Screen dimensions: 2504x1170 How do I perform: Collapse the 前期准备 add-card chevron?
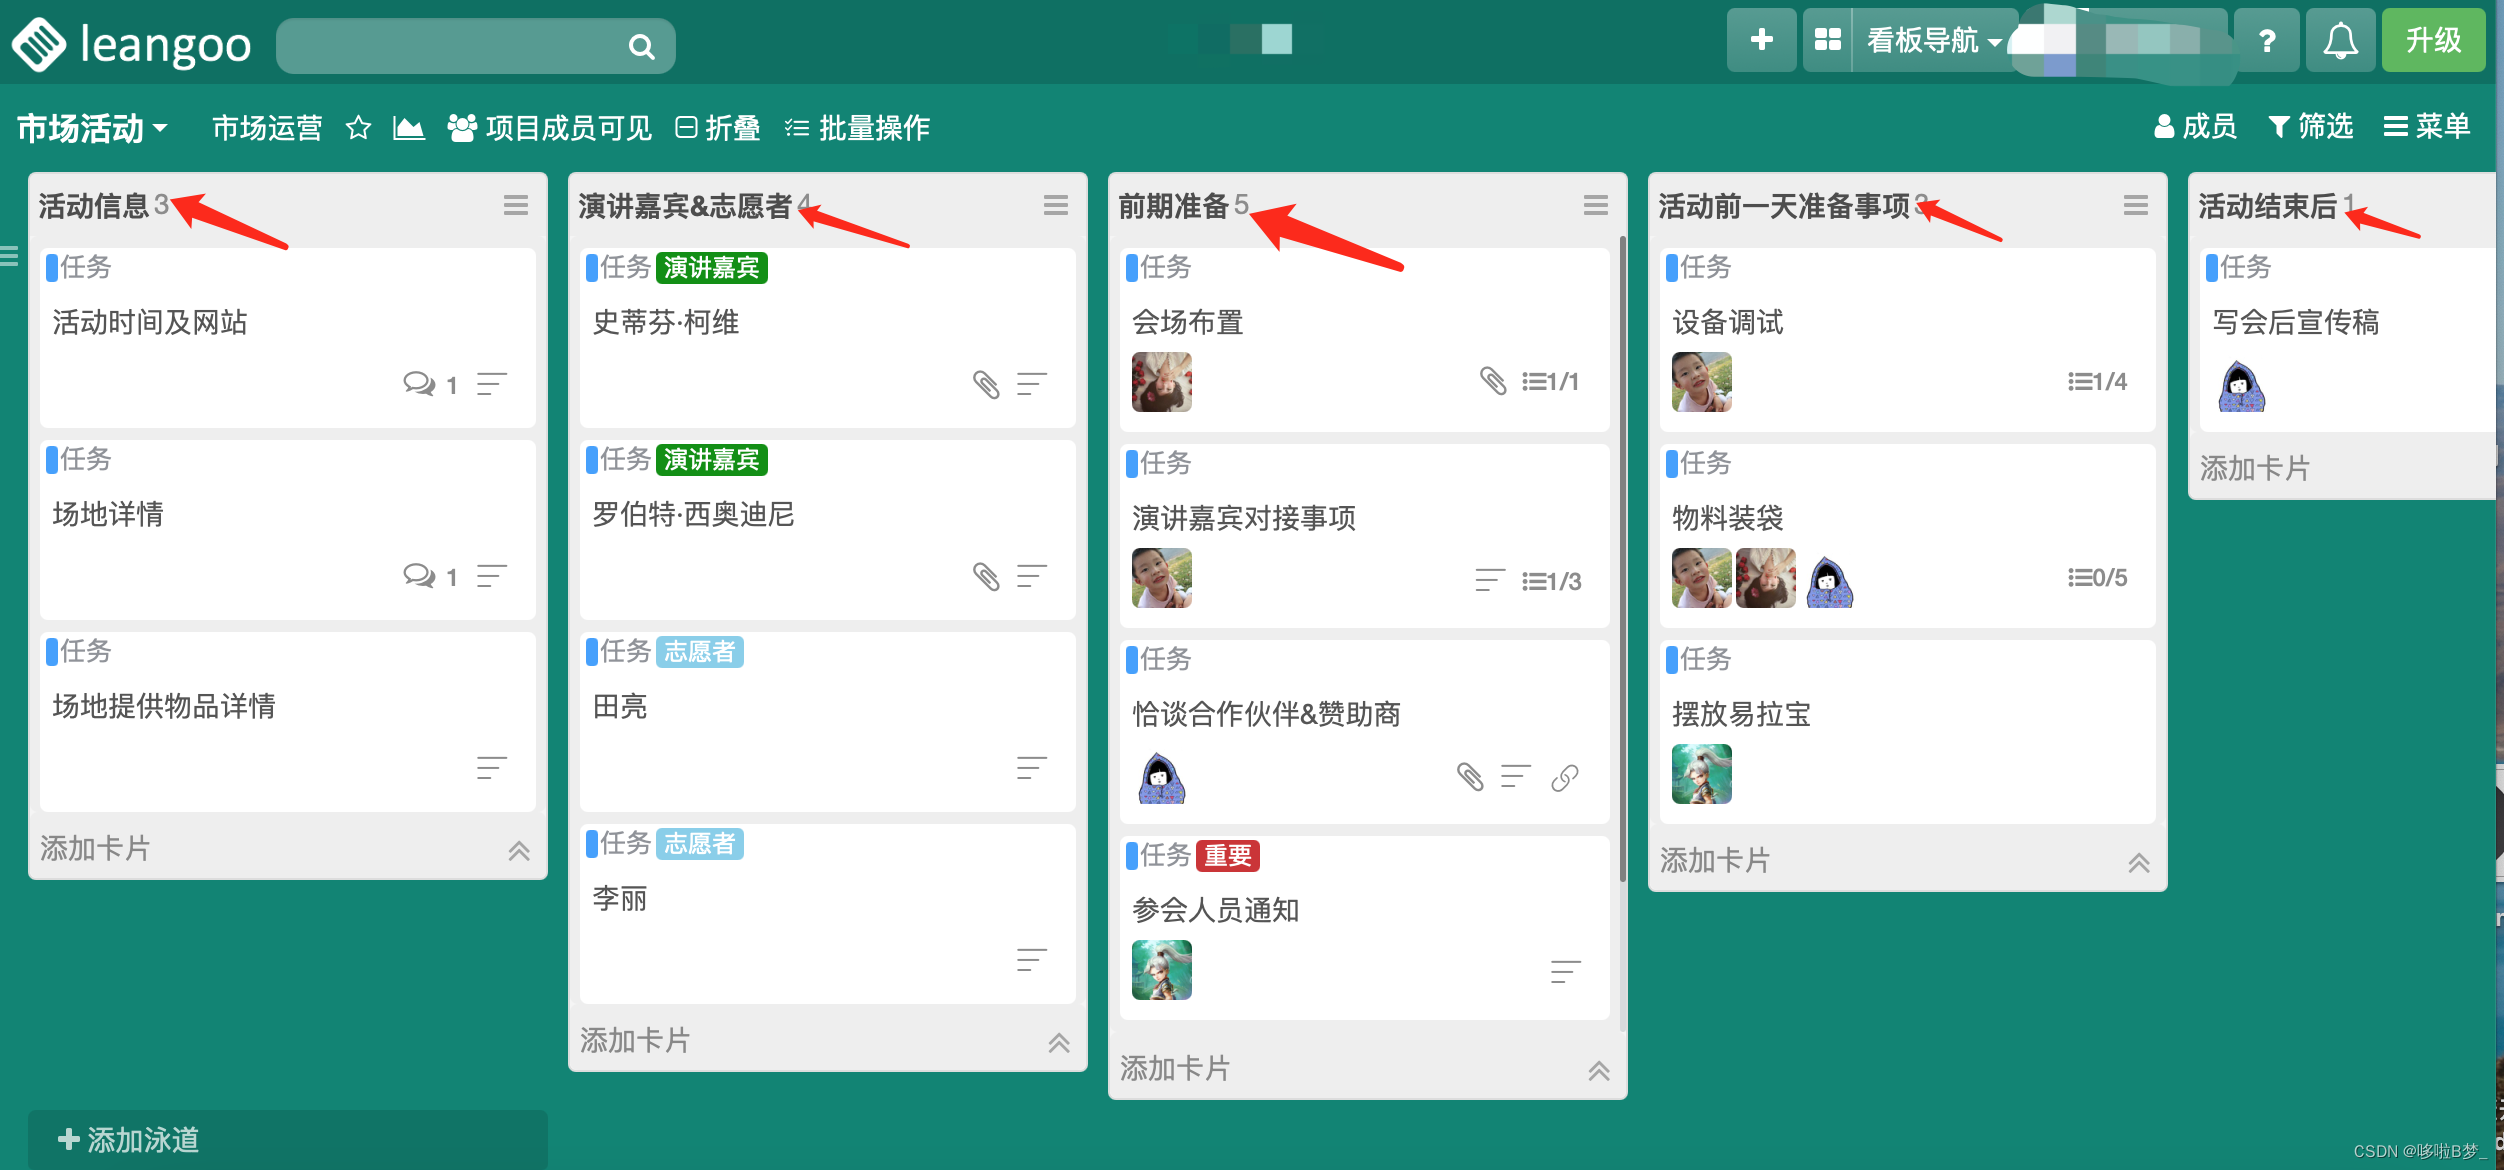point(1599,1070)
